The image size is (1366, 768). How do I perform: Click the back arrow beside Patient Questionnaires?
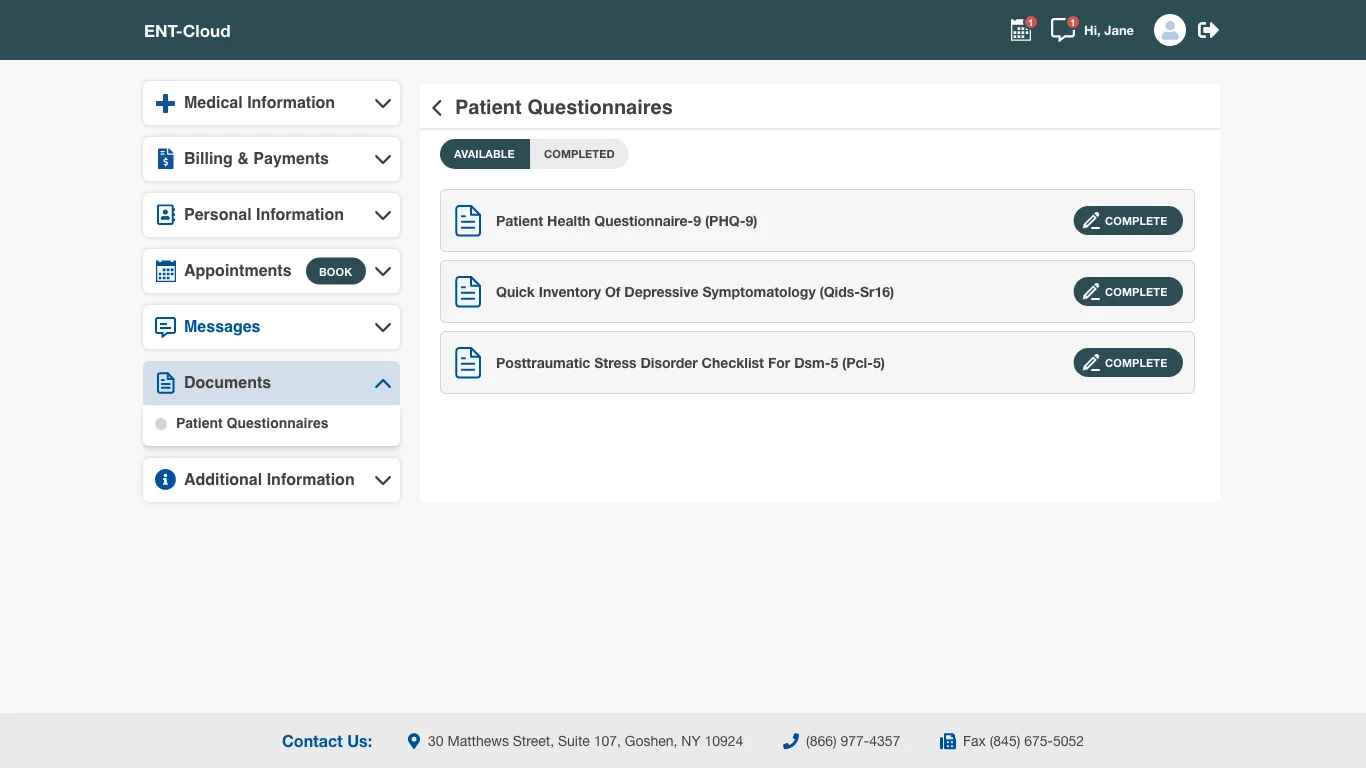(x=436, y=107)
